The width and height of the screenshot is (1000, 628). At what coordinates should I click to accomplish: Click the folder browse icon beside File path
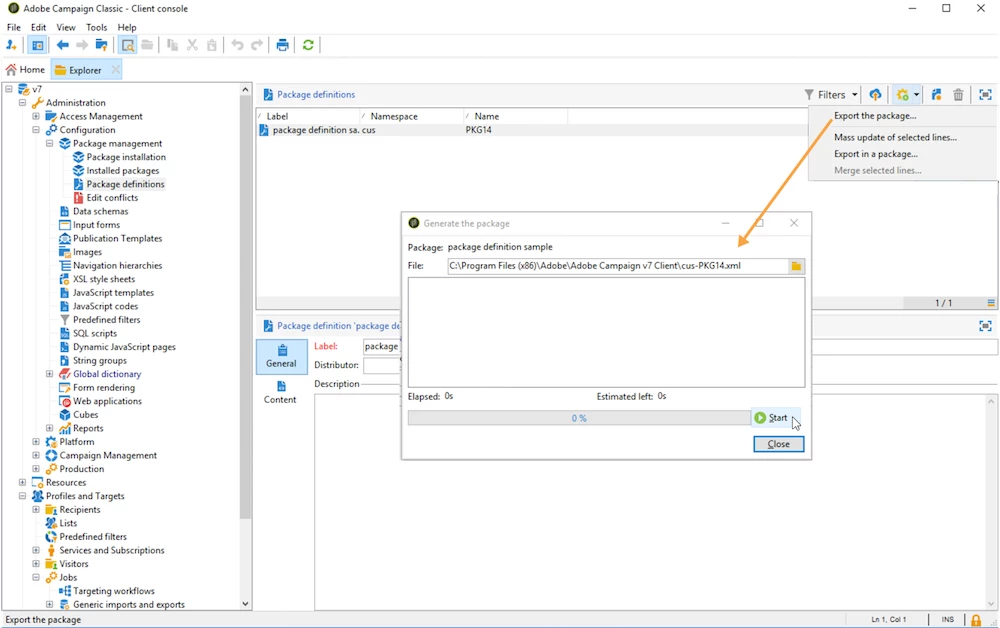coord(796,266)
